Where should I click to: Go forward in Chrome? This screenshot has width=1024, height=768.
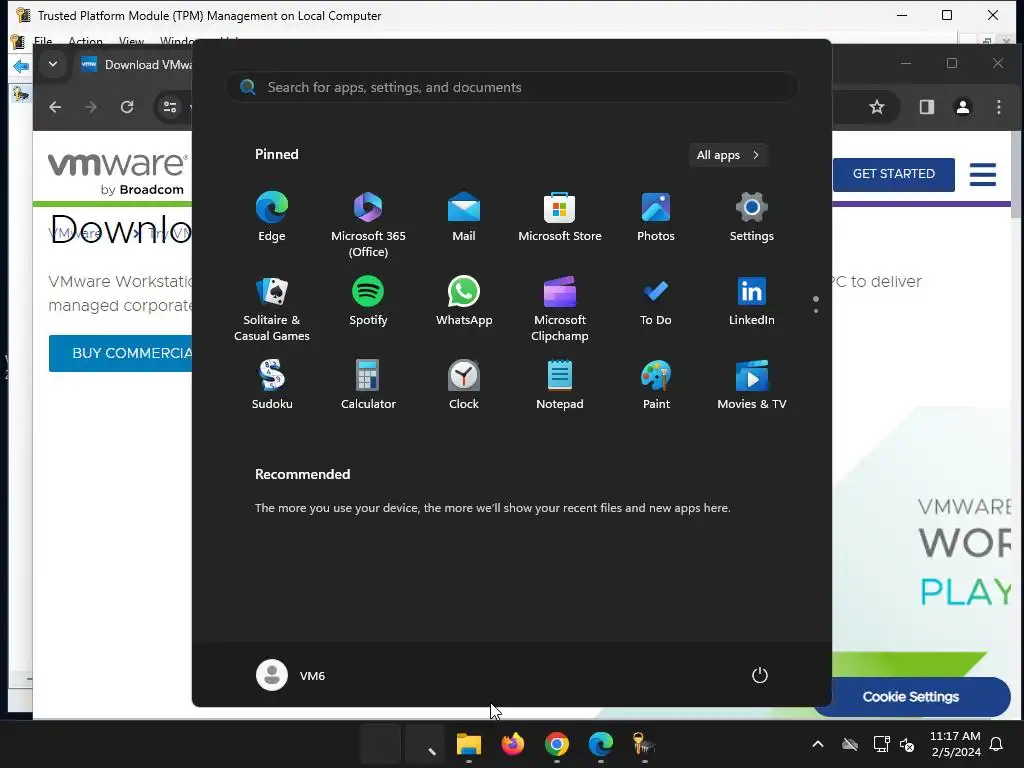pos(91,107)
